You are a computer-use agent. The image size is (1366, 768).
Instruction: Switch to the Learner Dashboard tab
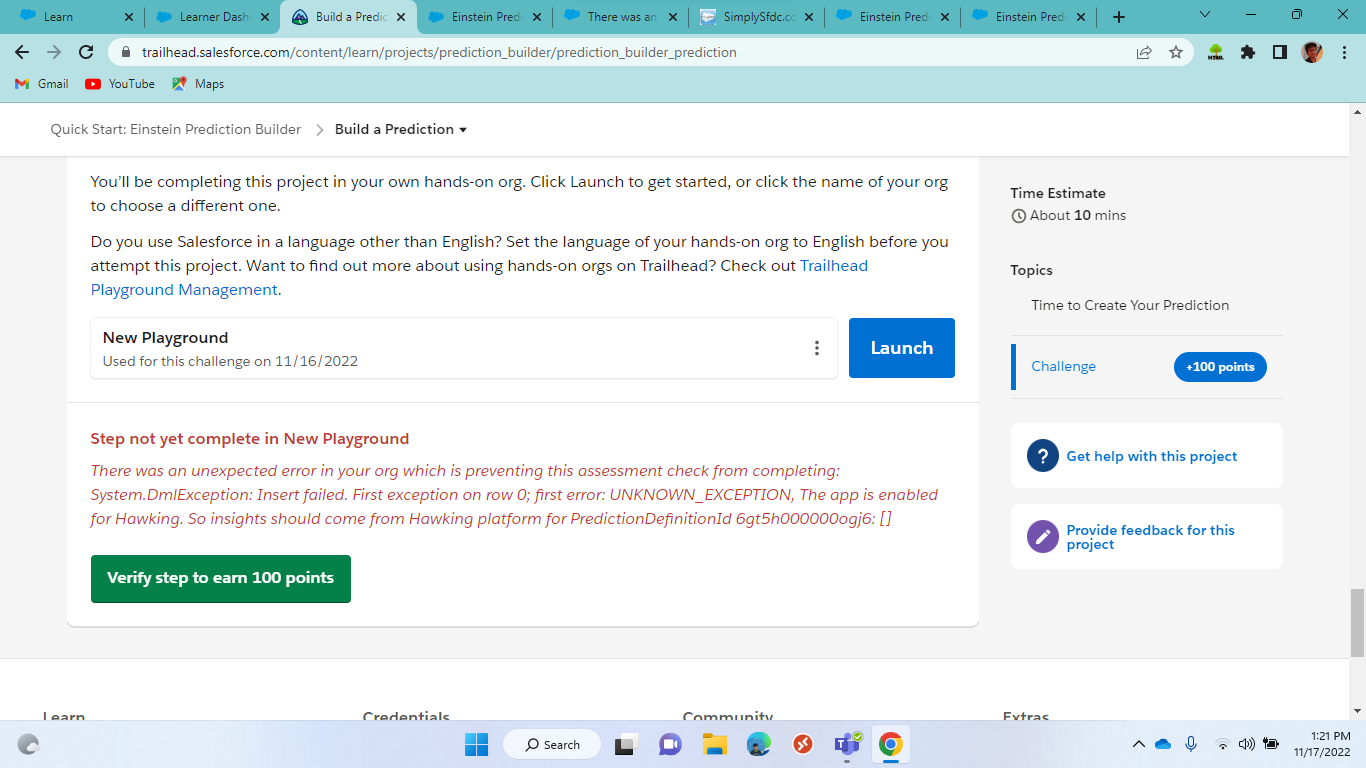coord(211,17)
